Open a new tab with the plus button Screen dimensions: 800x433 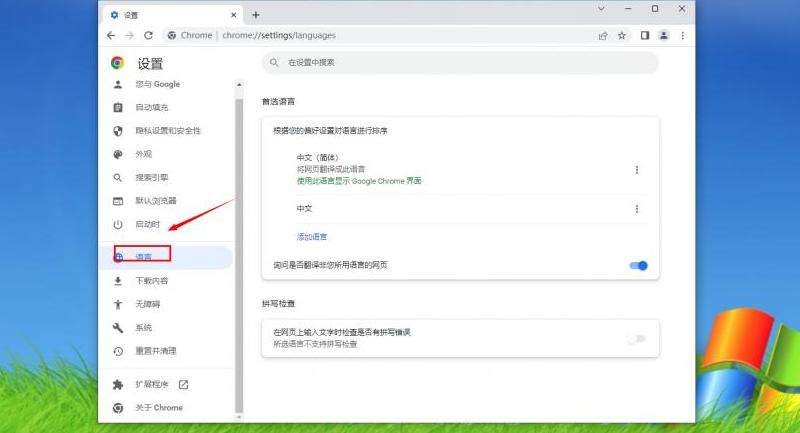(x=256, y=15)
